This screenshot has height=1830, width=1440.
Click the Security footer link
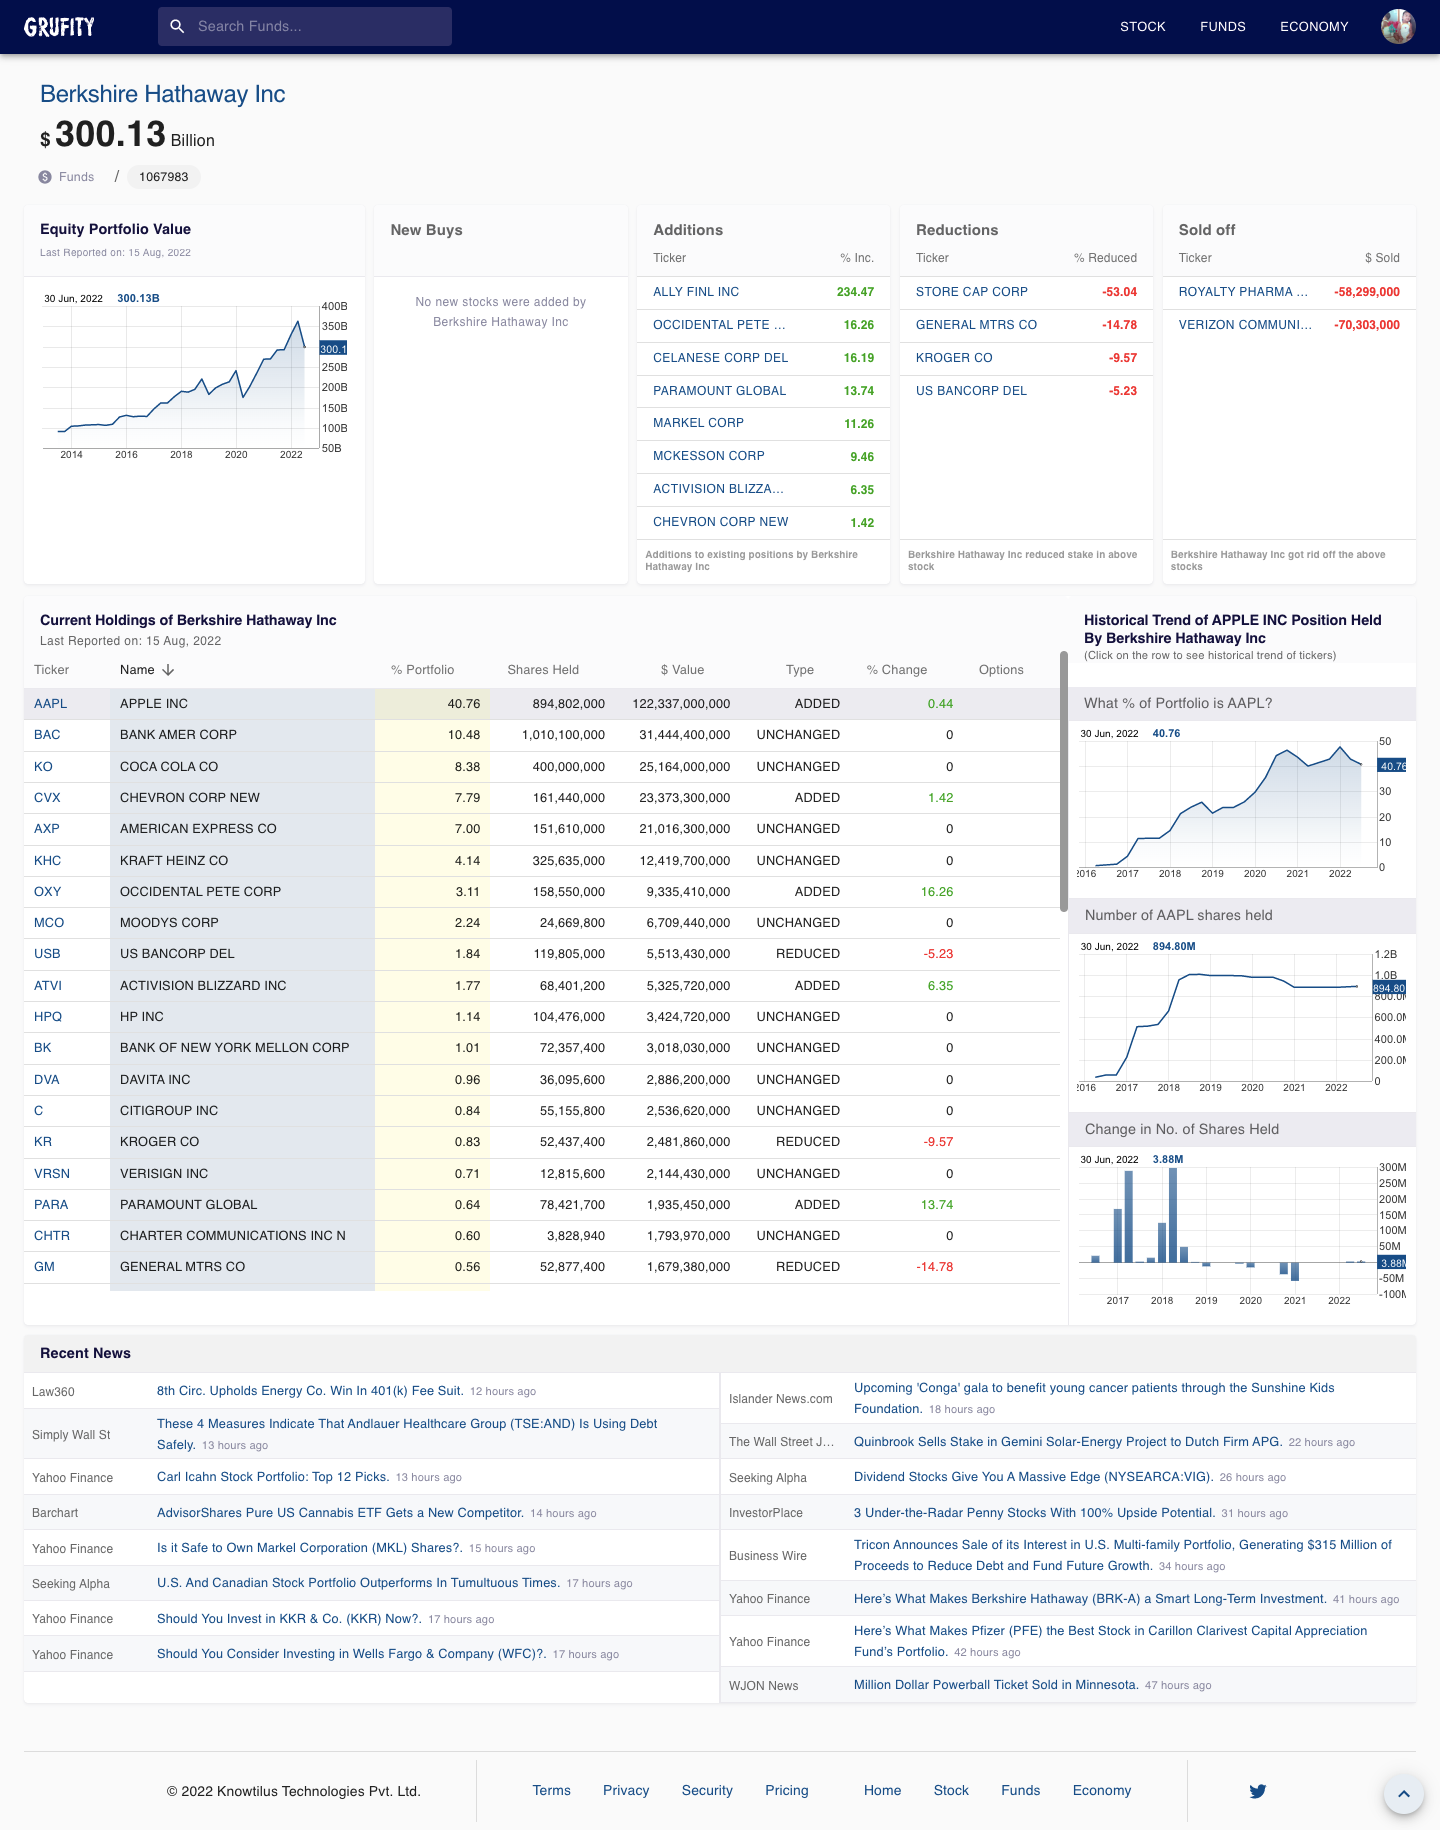click(x=707, y=1791)
